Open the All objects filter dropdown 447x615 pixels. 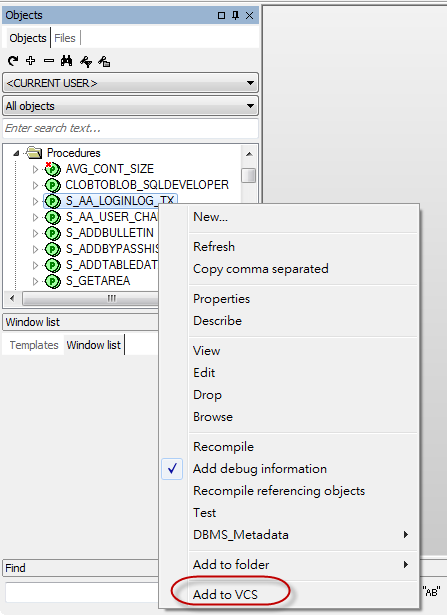(x=250, y=106)
